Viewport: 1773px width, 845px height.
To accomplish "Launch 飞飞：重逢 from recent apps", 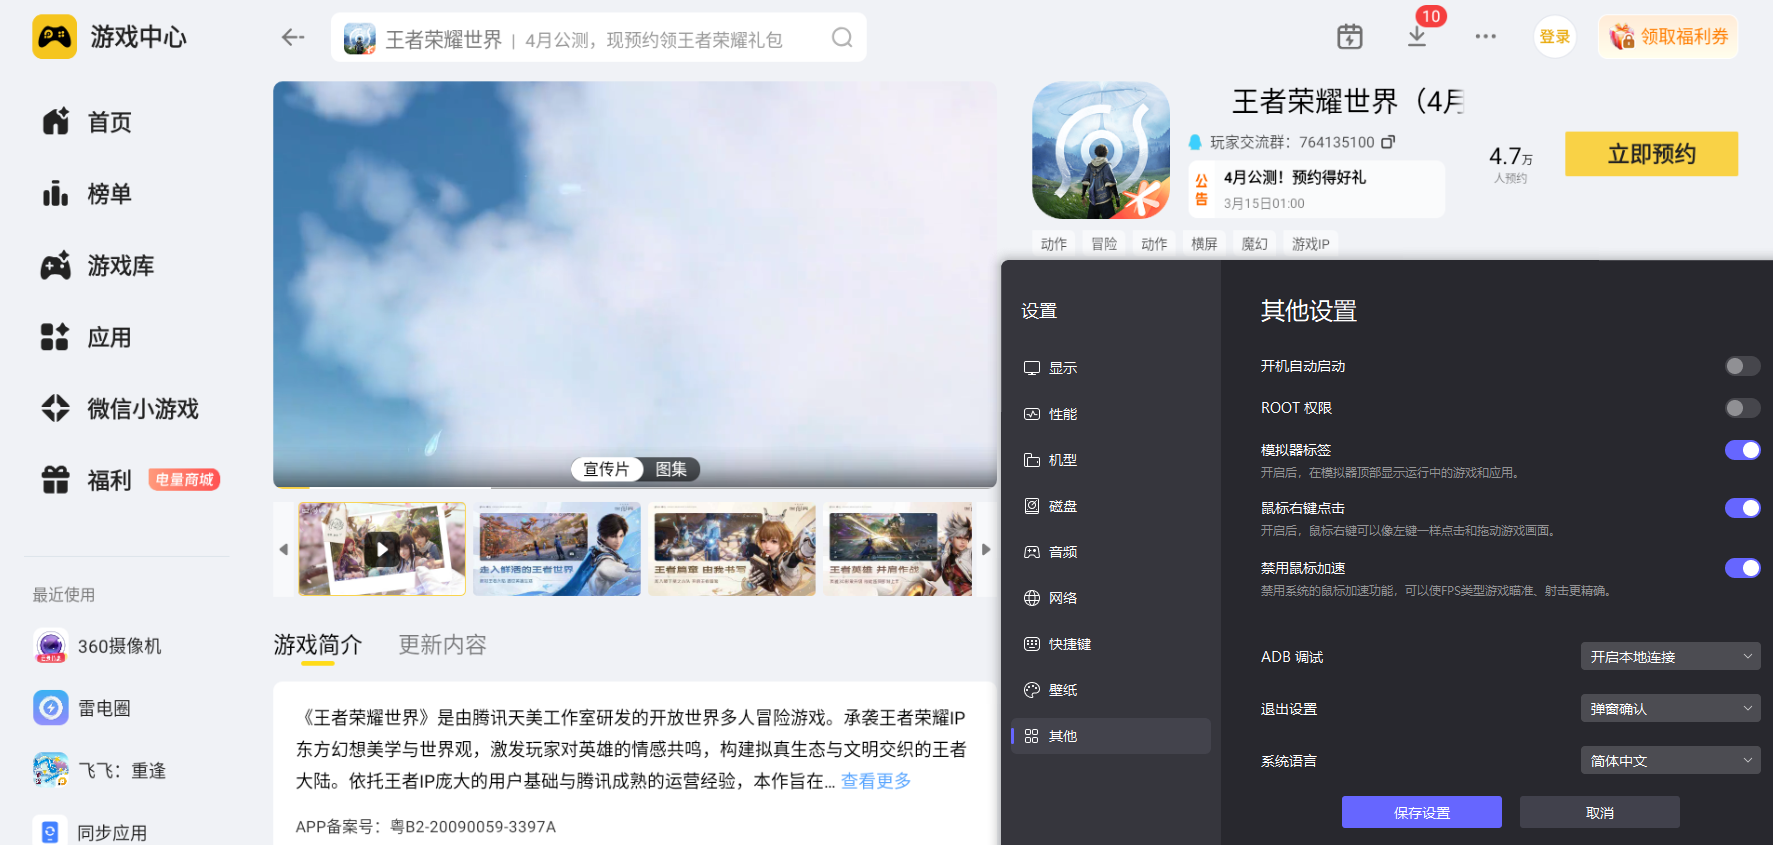I will (99, 771).
